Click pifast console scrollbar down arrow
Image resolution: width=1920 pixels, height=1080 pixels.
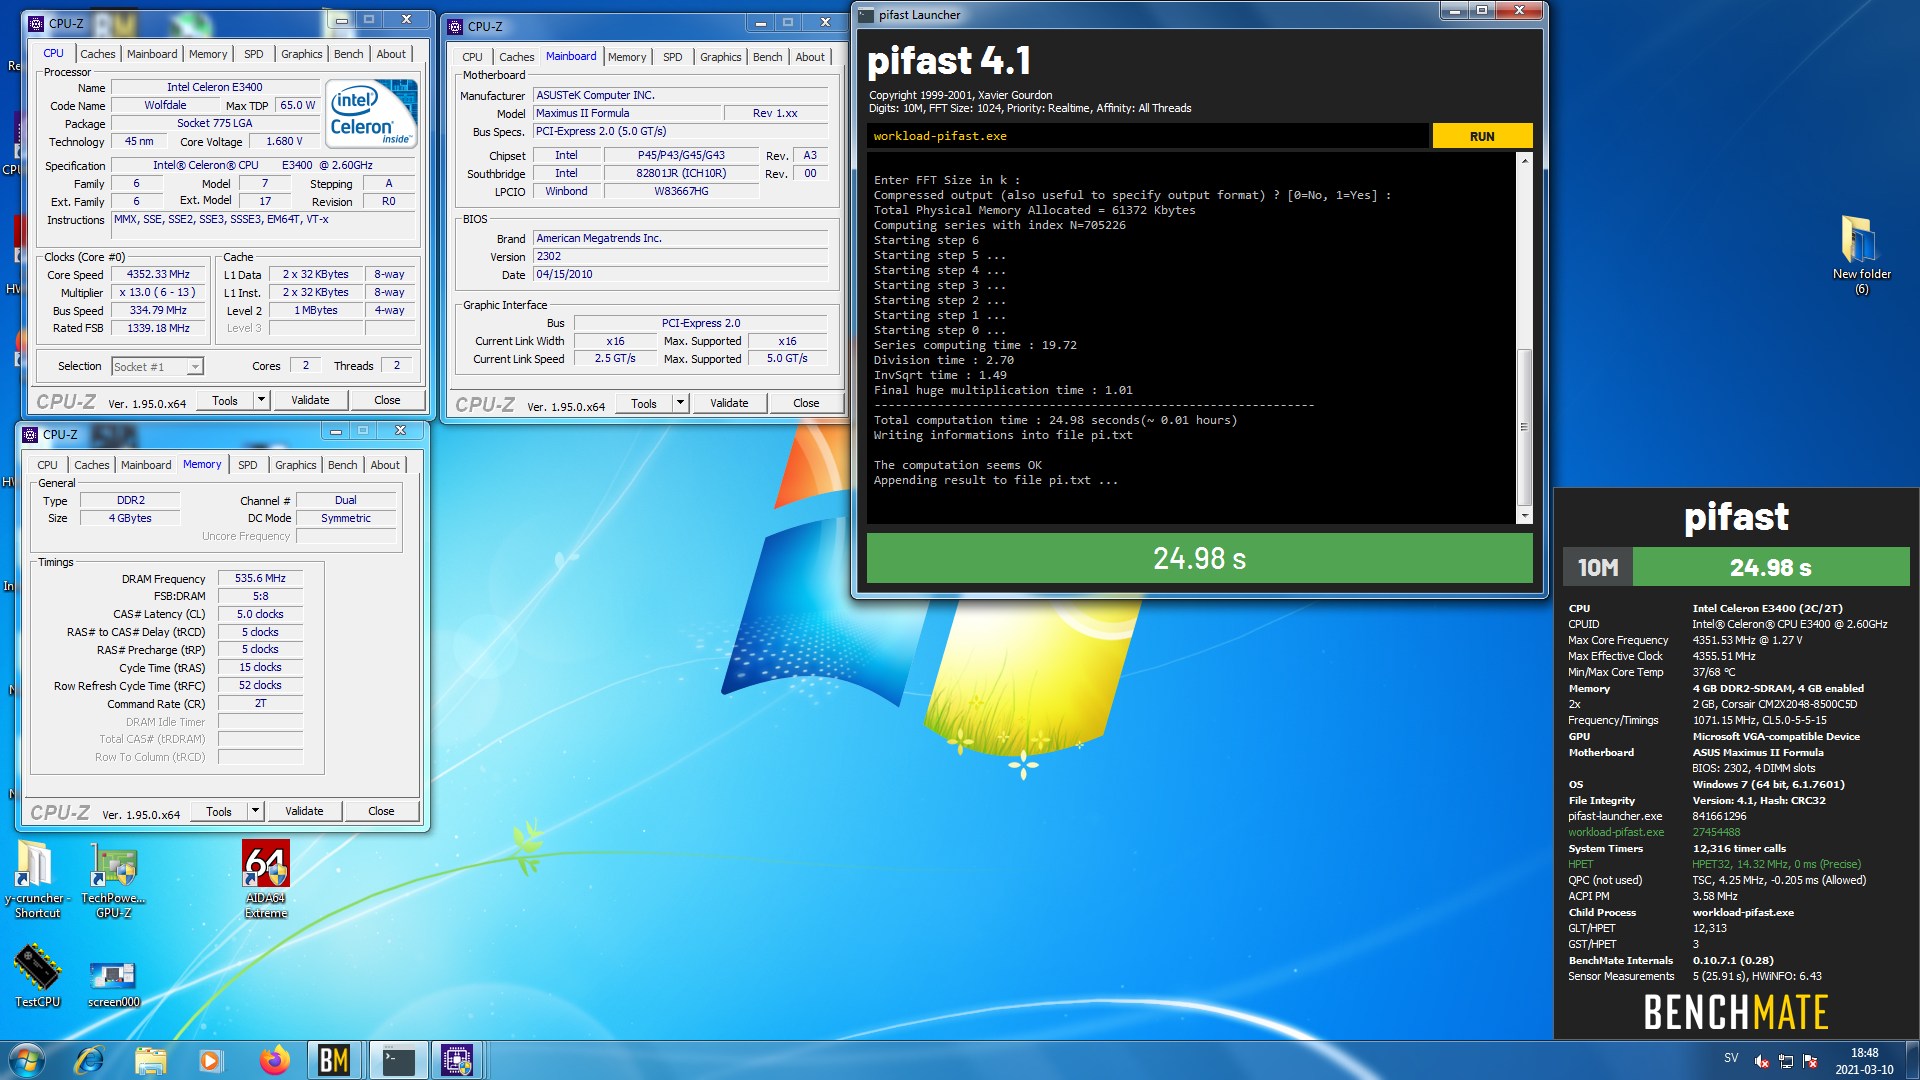[x=1525, y=516]
